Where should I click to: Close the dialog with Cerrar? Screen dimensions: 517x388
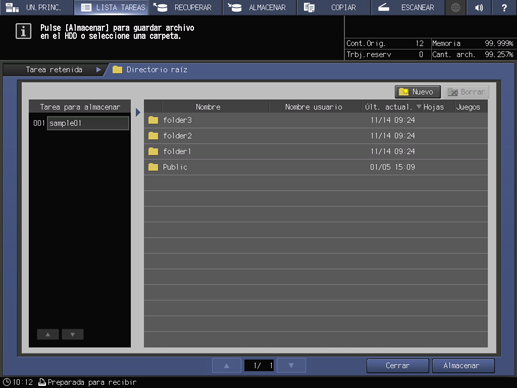point(397,366)
